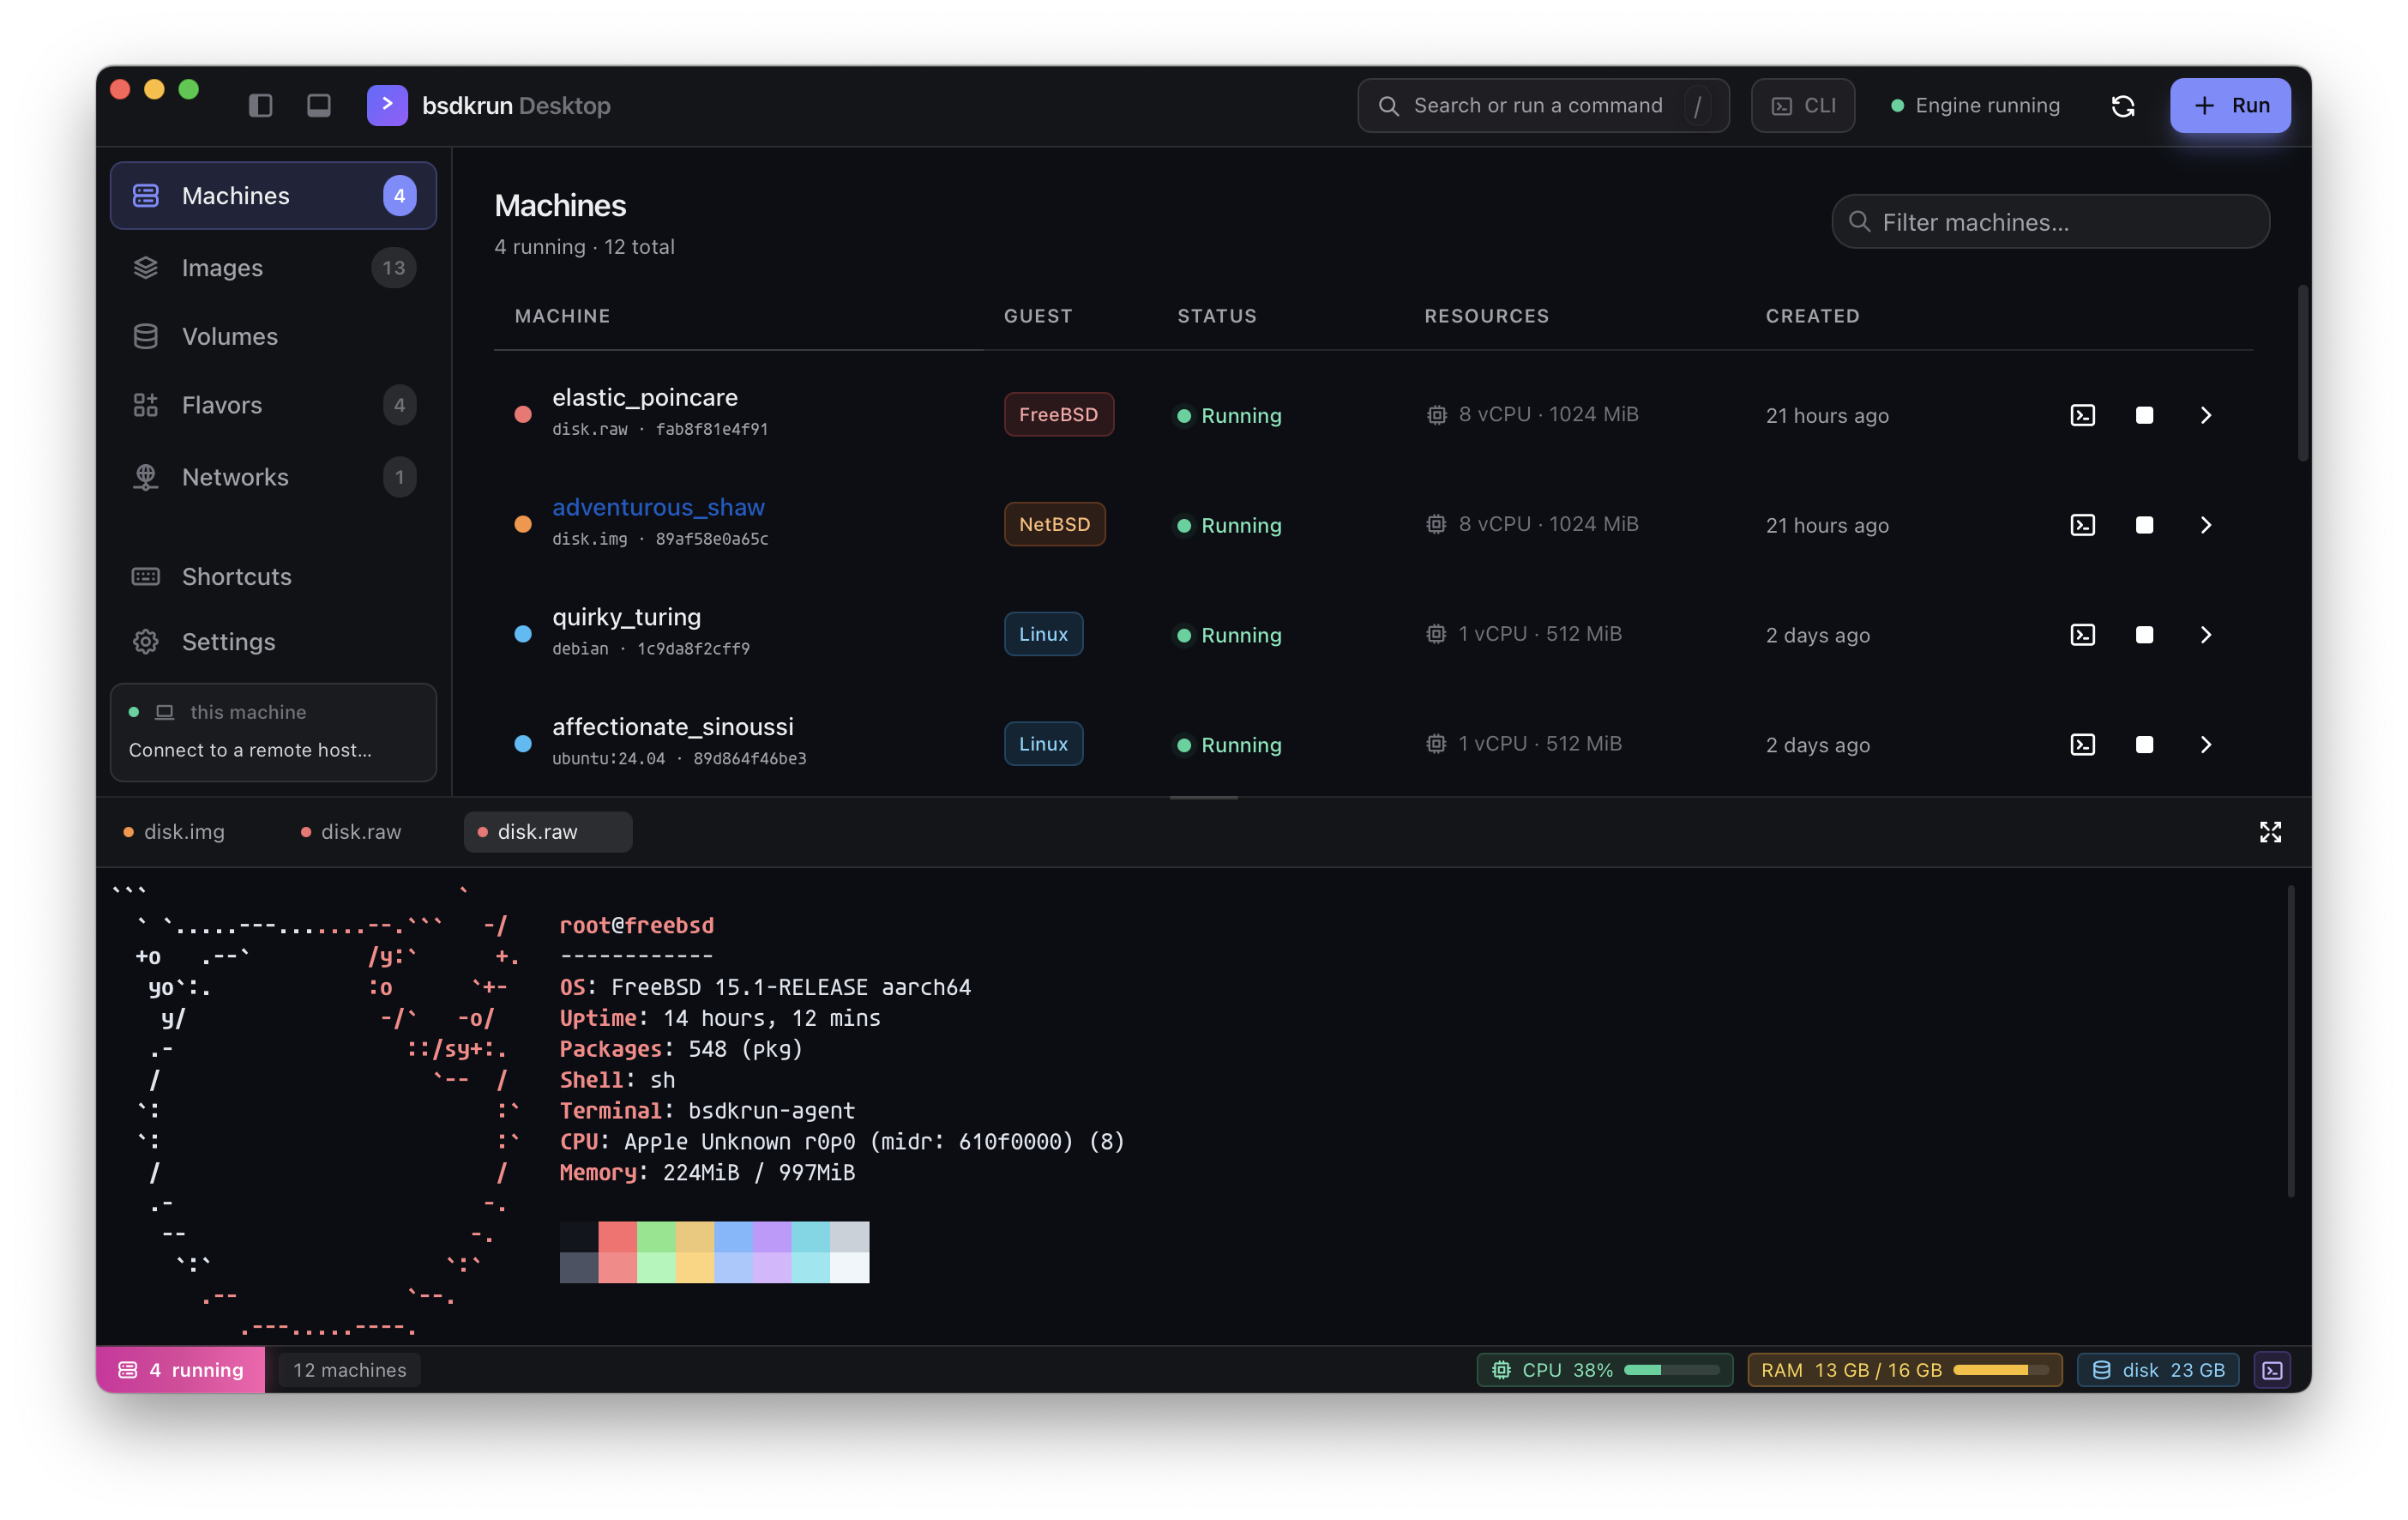Open terminal for elastic_poincare
The width and height of the screenshot is (2408, 1520).
click(x=2082, y=415)
